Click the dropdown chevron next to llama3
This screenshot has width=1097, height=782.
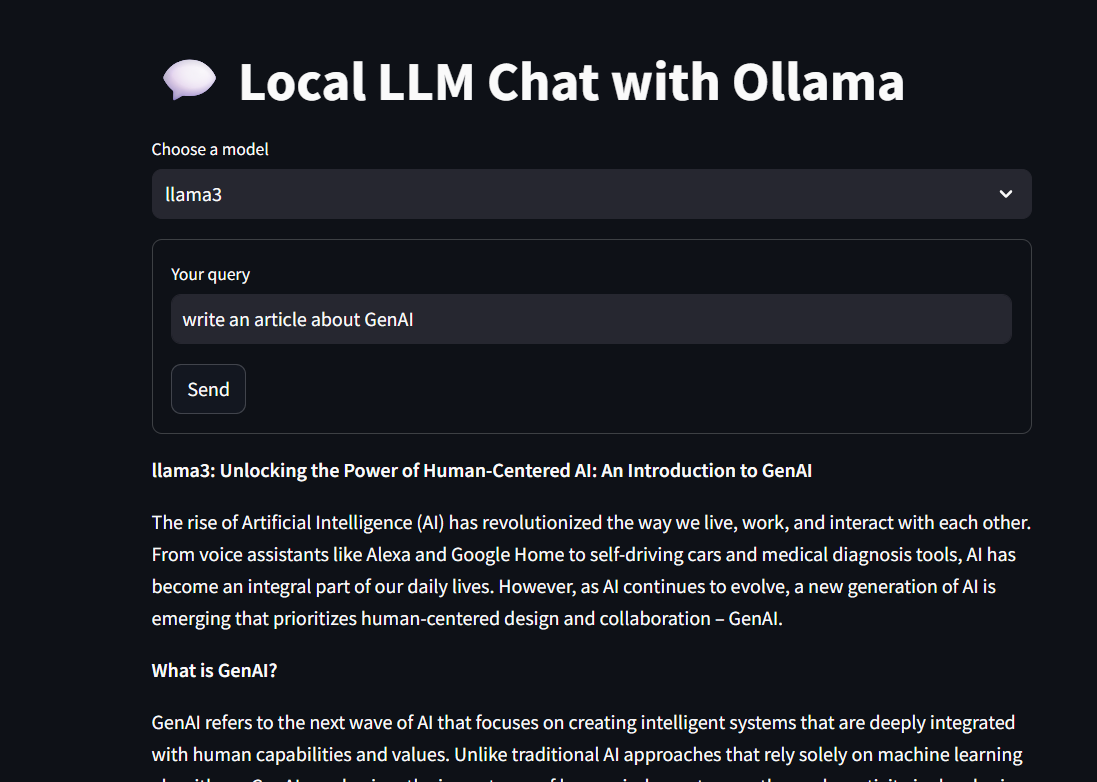coord(1005,194)
